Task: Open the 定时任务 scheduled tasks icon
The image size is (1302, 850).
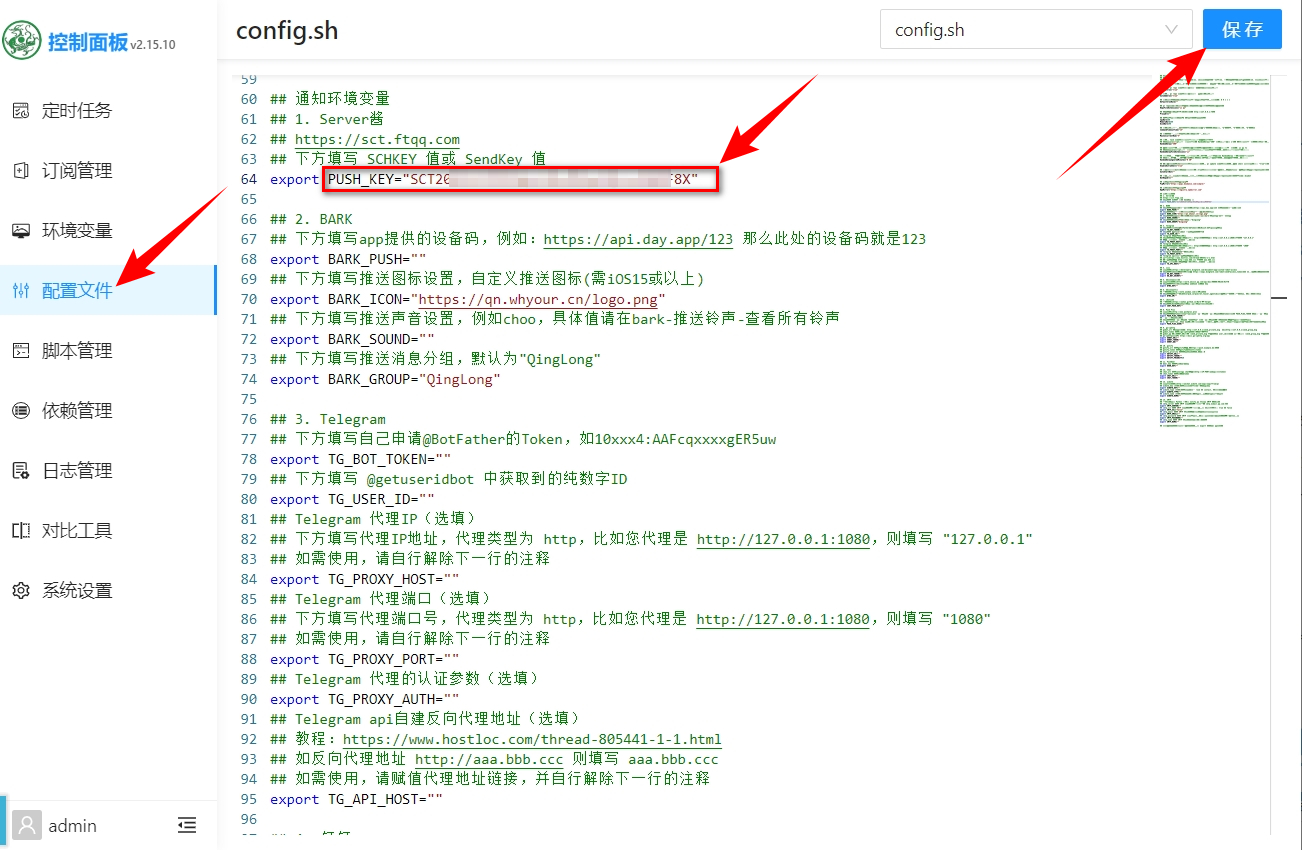Action: point(21,111)
